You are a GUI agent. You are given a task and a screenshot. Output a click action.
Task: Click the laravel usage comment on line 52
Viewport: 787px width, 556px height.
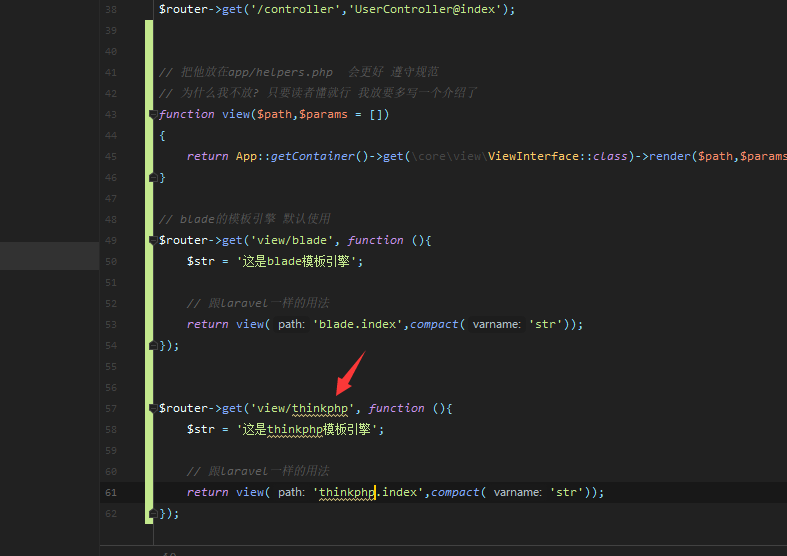click(258, 304)
